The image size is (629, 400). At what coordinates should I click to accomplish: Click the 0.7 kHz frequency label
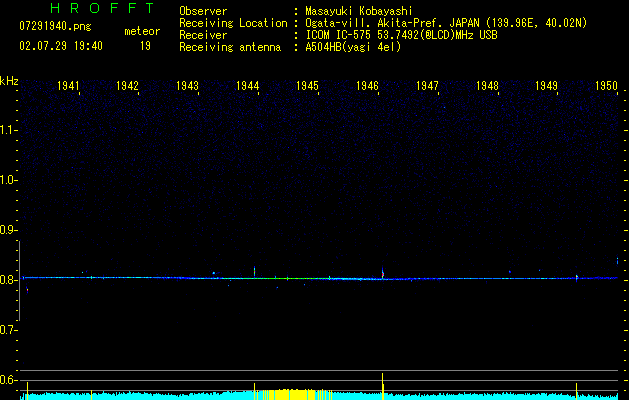point(8,330)
